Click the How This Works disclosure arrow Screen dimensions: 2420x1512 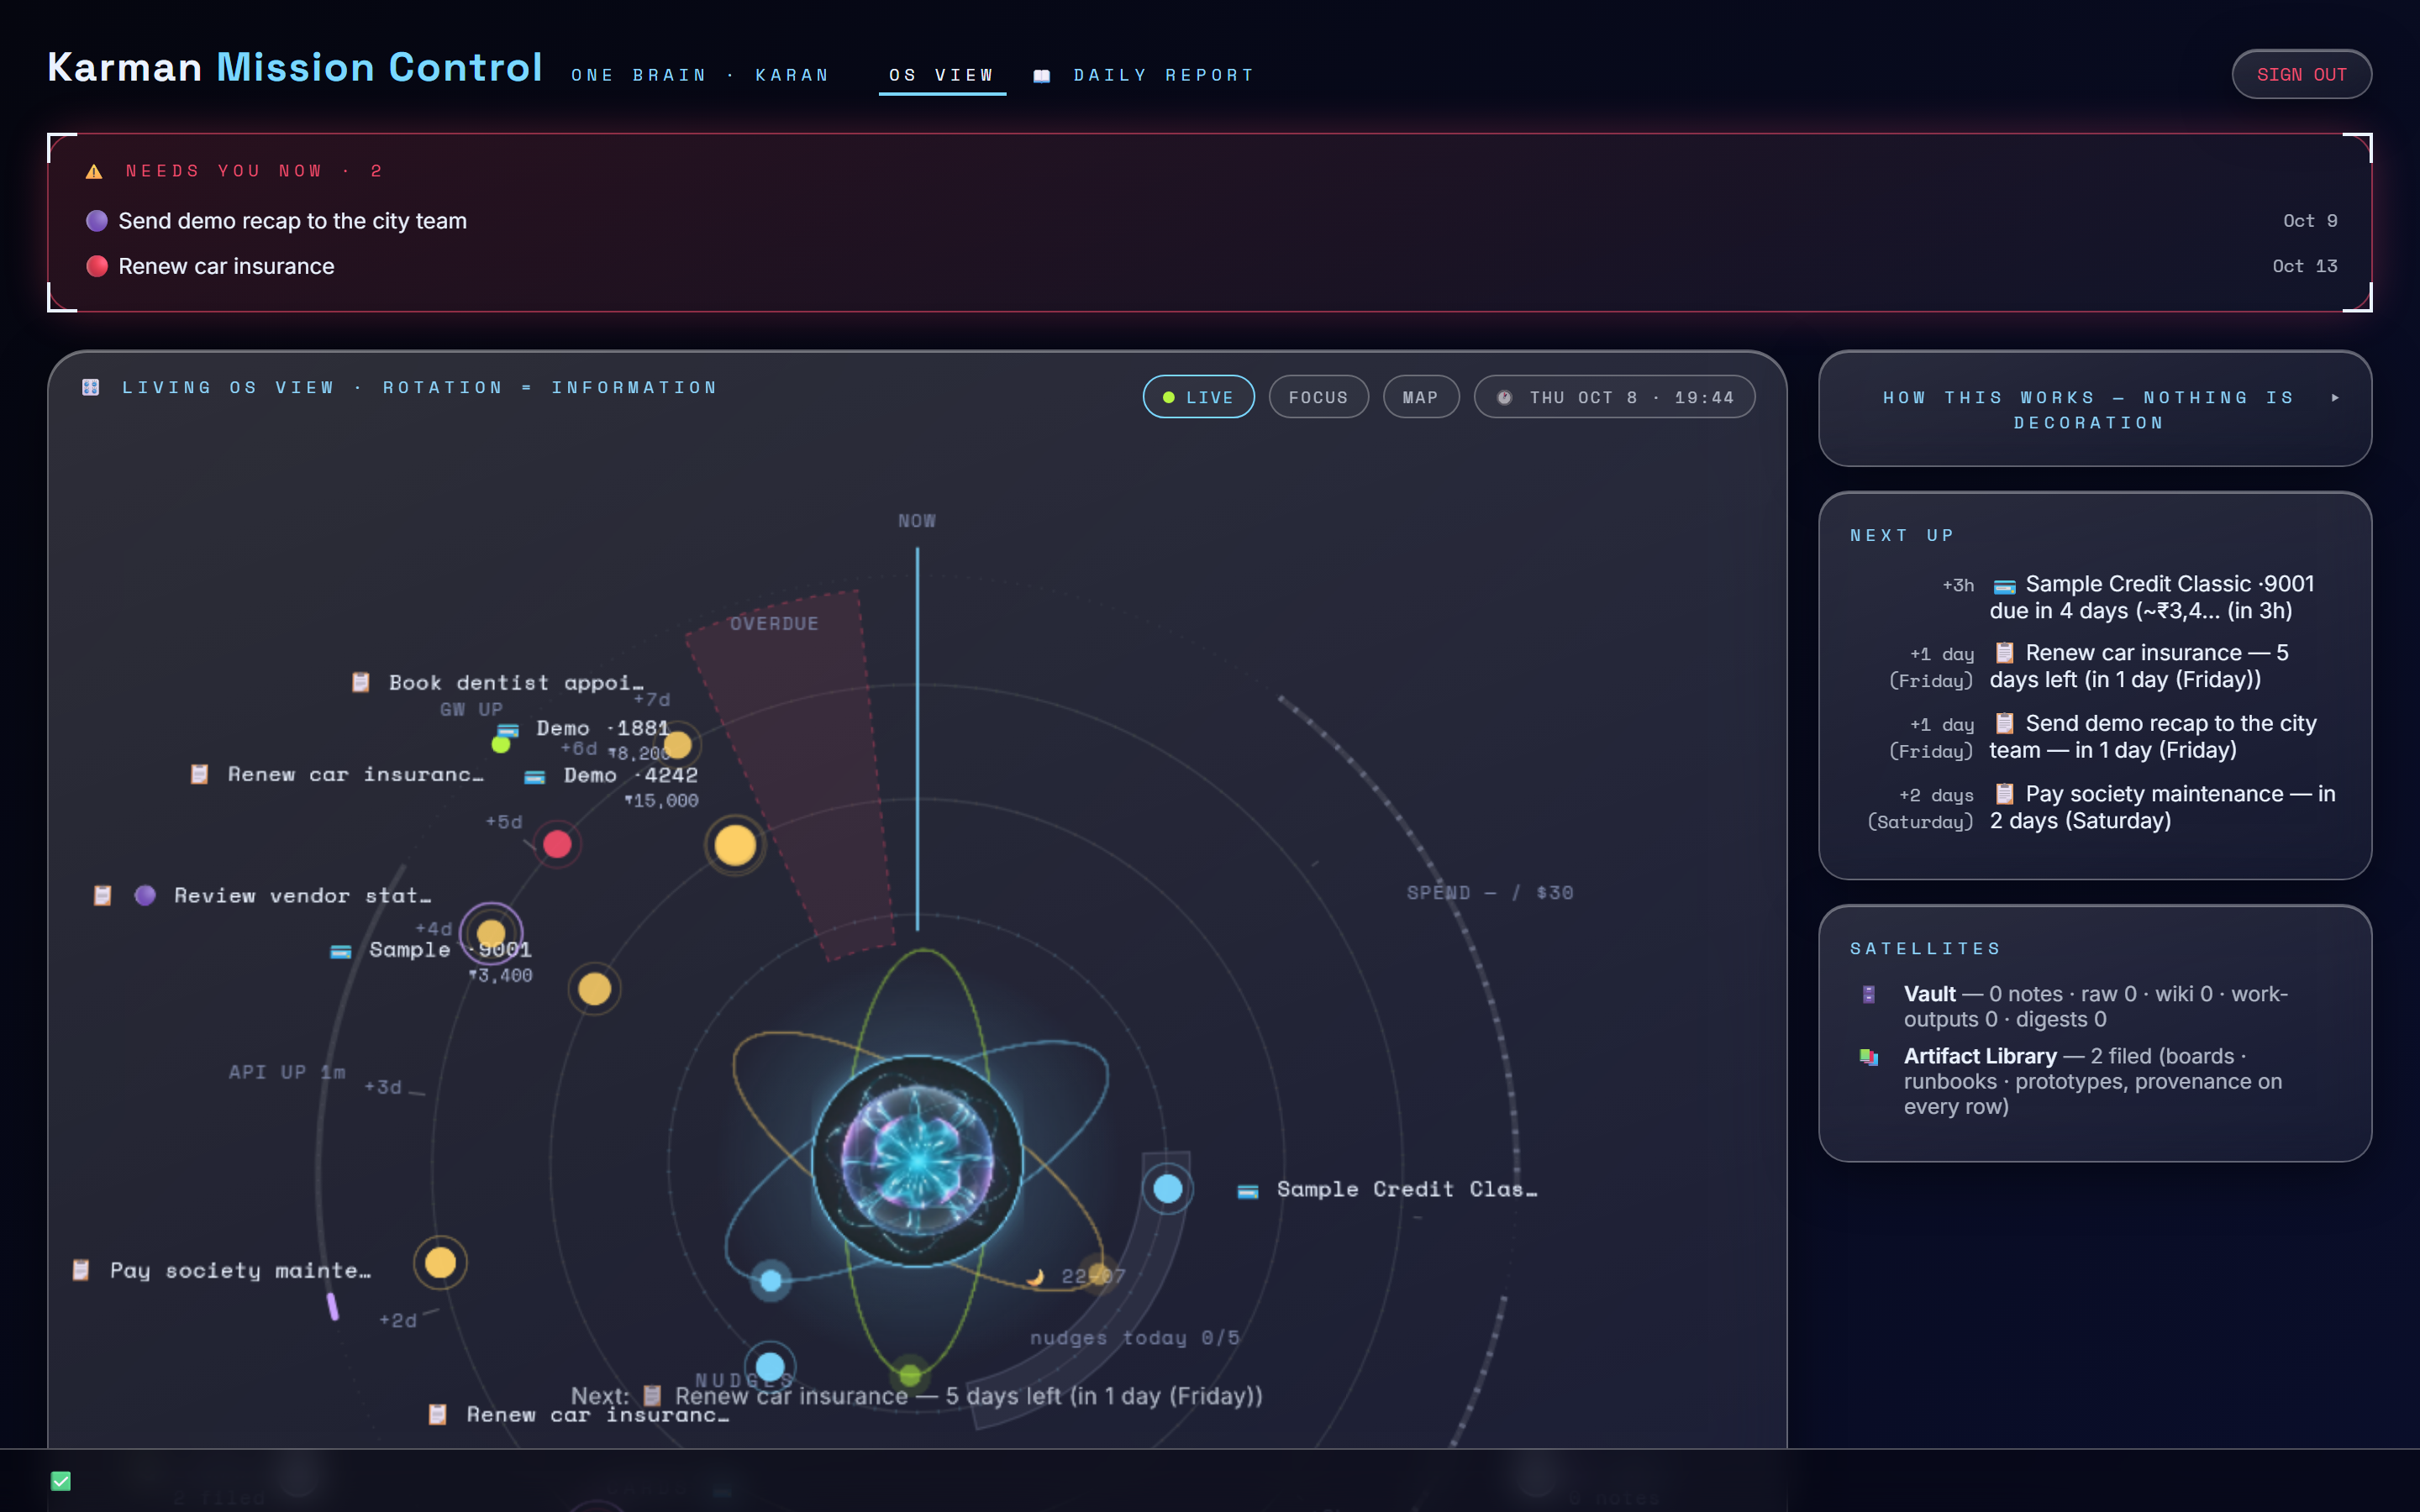click(2335, 398)
